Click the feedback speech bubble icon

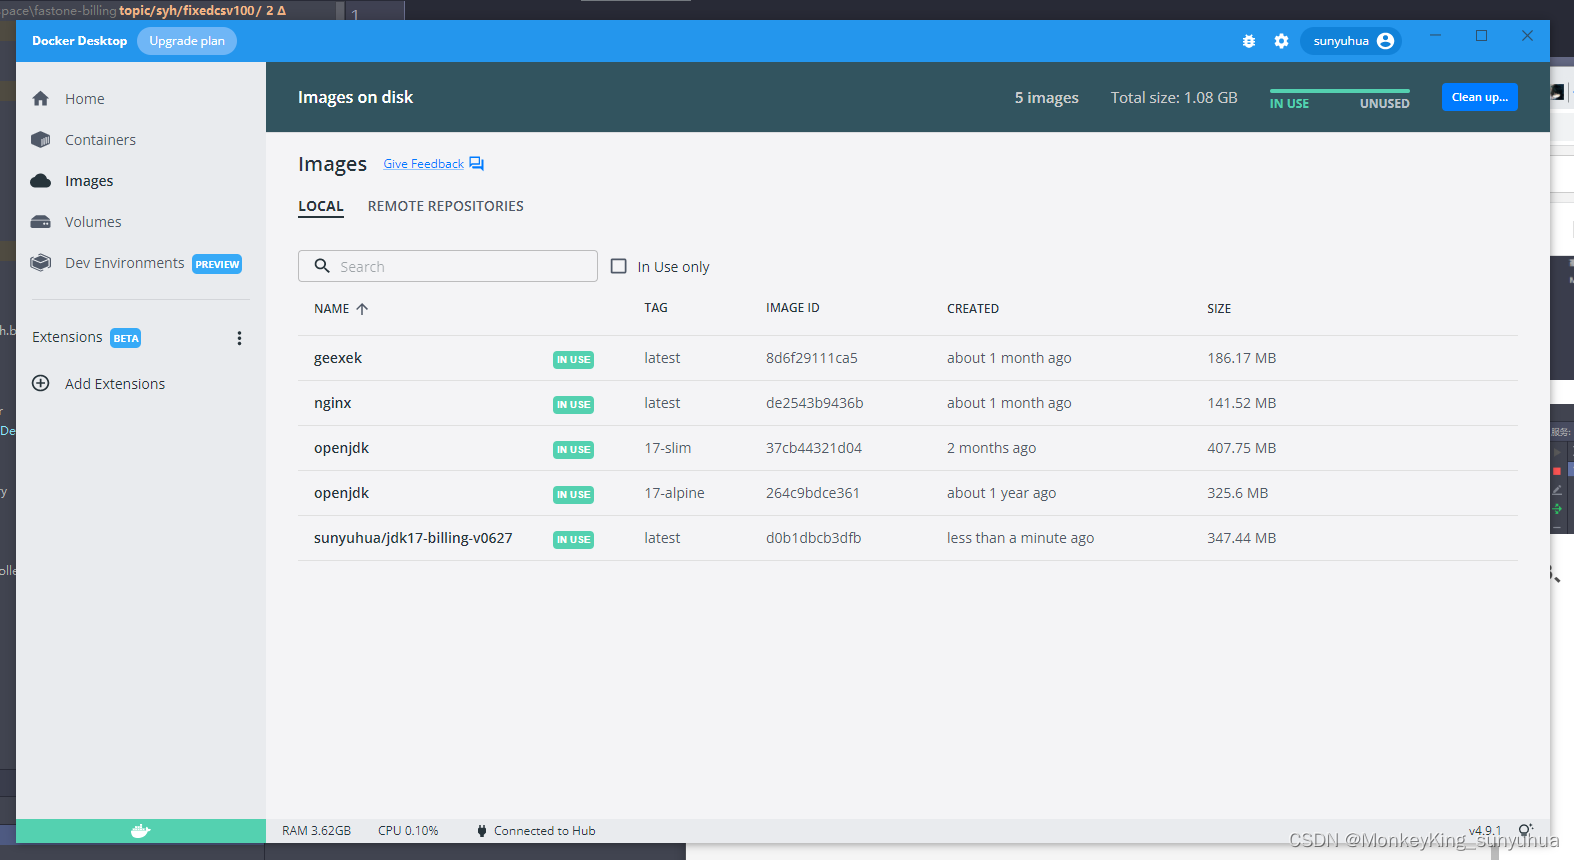(x=477, y=164)
